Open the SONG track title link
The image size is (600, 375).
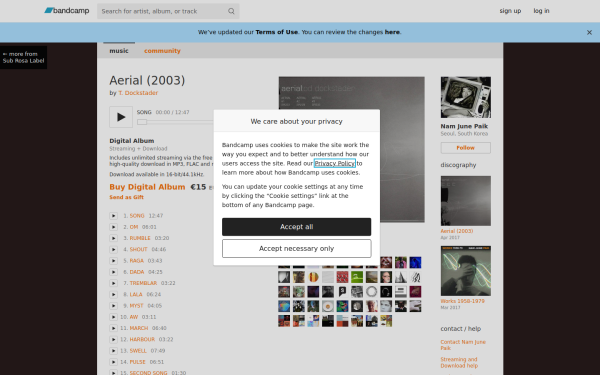(x=137, y=216)
